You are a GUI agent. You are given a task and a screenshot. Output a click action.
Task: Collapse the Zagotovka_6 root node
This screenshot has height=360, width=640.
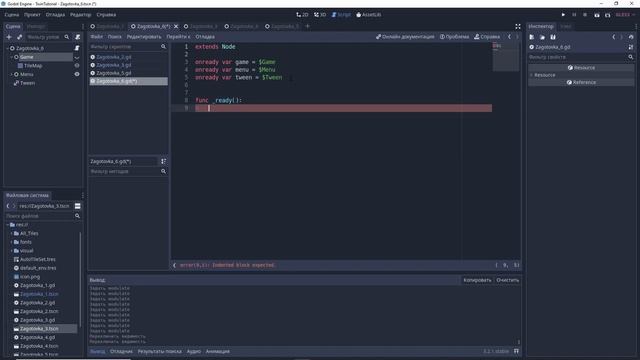pyautogui.click(x=7, y=48)
